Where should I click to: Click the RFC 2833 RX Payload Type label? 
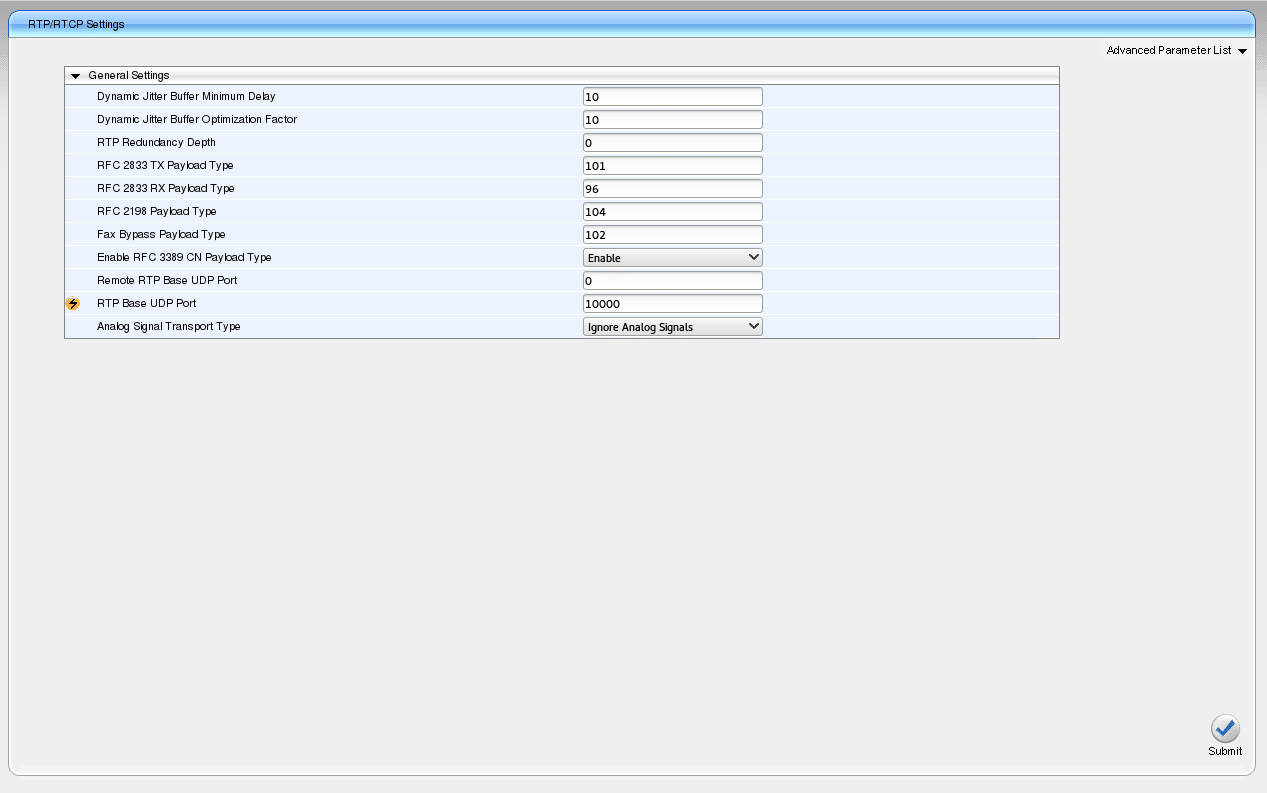click(x=166, y=189)
